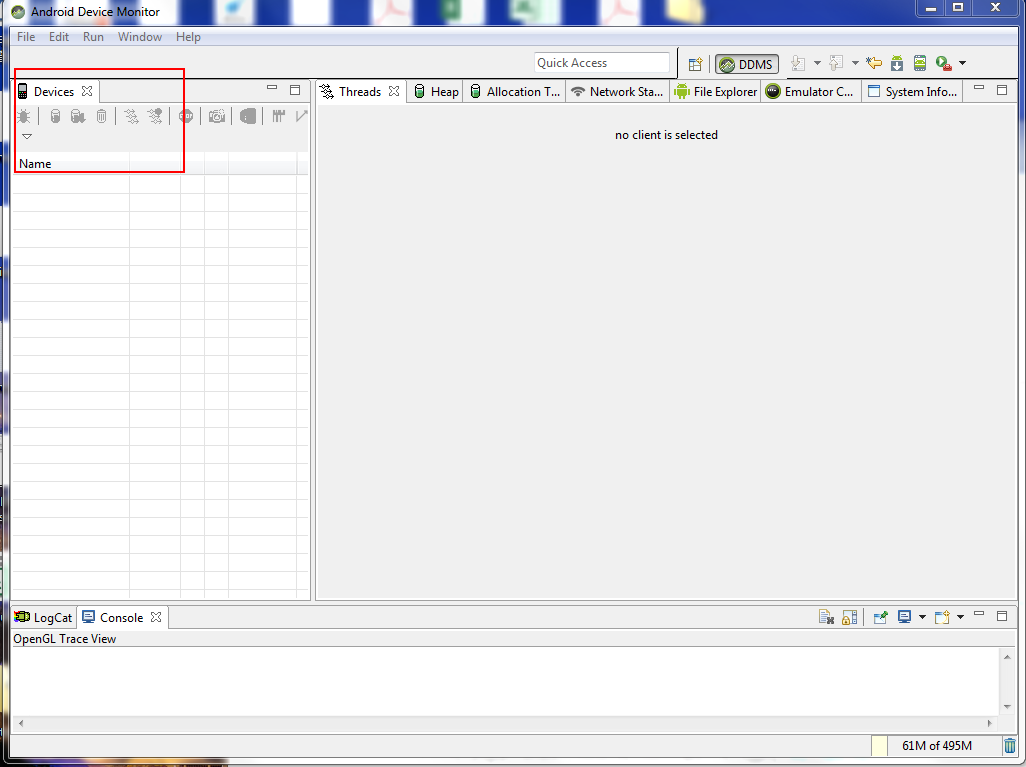Viewport: 1026px width, 767px height.
Task: Start method profiling from Devices toolbar
Action: [155, 116]
